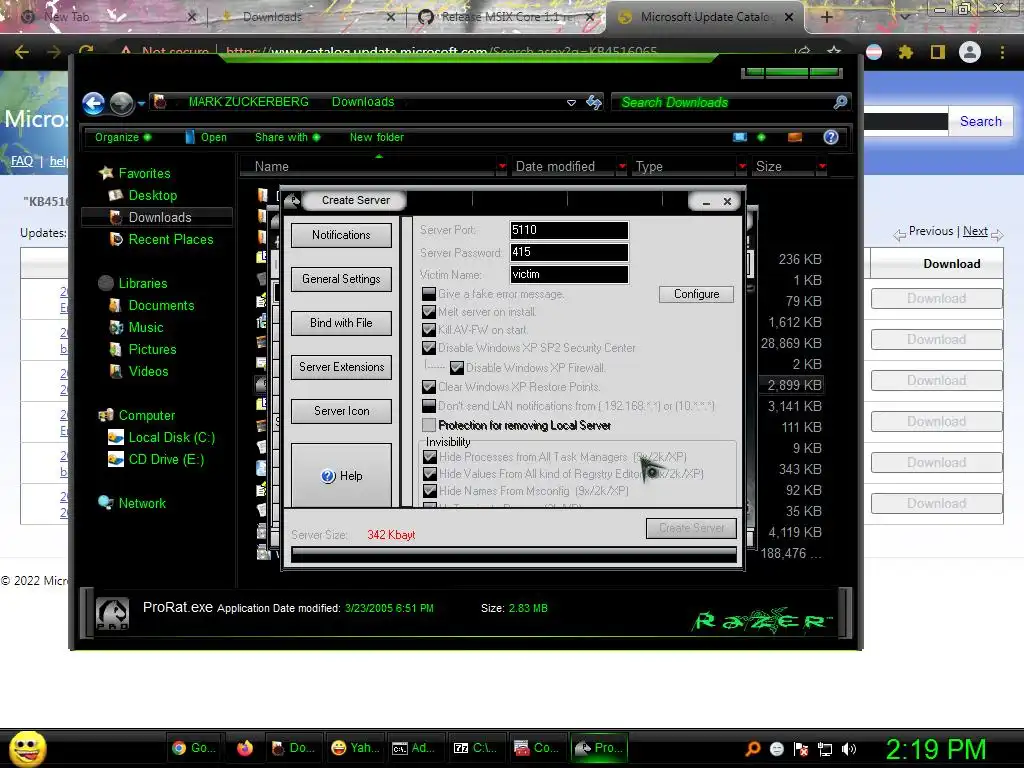Open recent pages arrow beside forward button

click(141, 103)
